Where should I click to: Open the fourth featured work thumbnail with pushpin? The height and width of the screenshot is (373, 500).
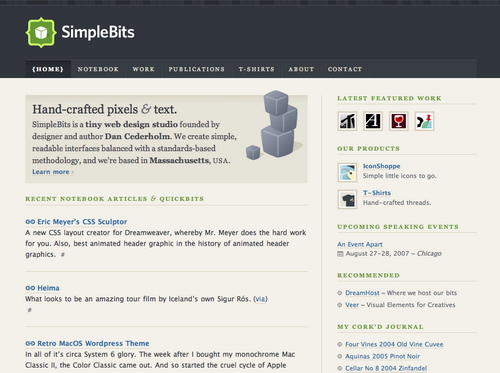(x=424, y=121)
